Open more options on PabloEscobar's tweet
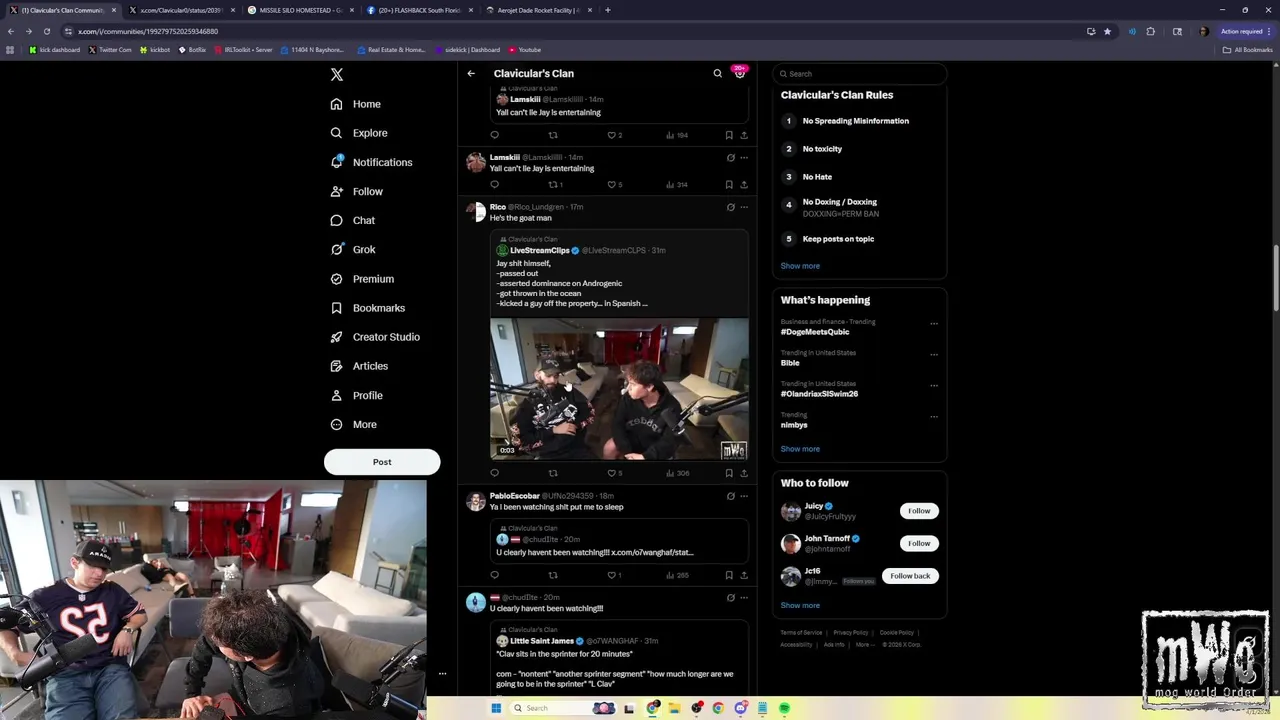This screenshot has height=720, width=1280. [x=743, y=496]
